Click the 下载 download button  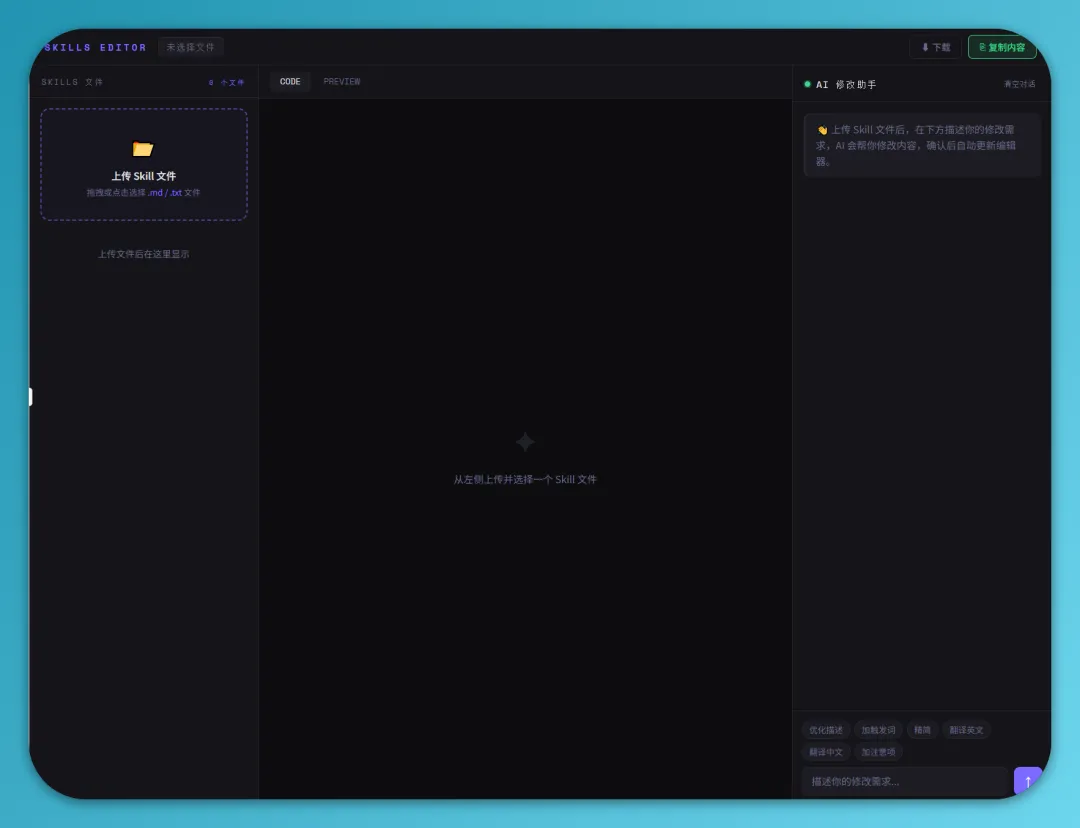[935, 47]
